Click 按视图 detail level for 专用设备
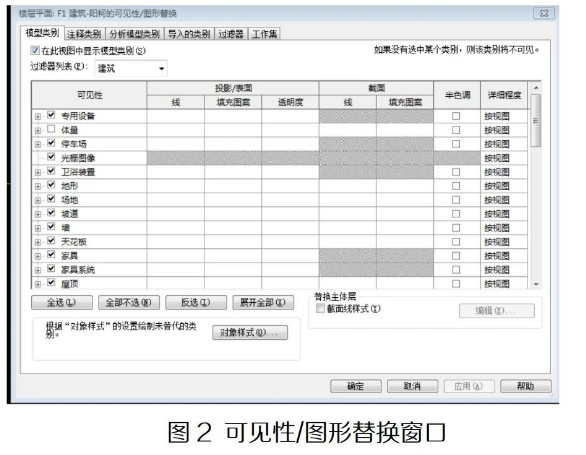 pyautogui.click(x=504, y=116)
